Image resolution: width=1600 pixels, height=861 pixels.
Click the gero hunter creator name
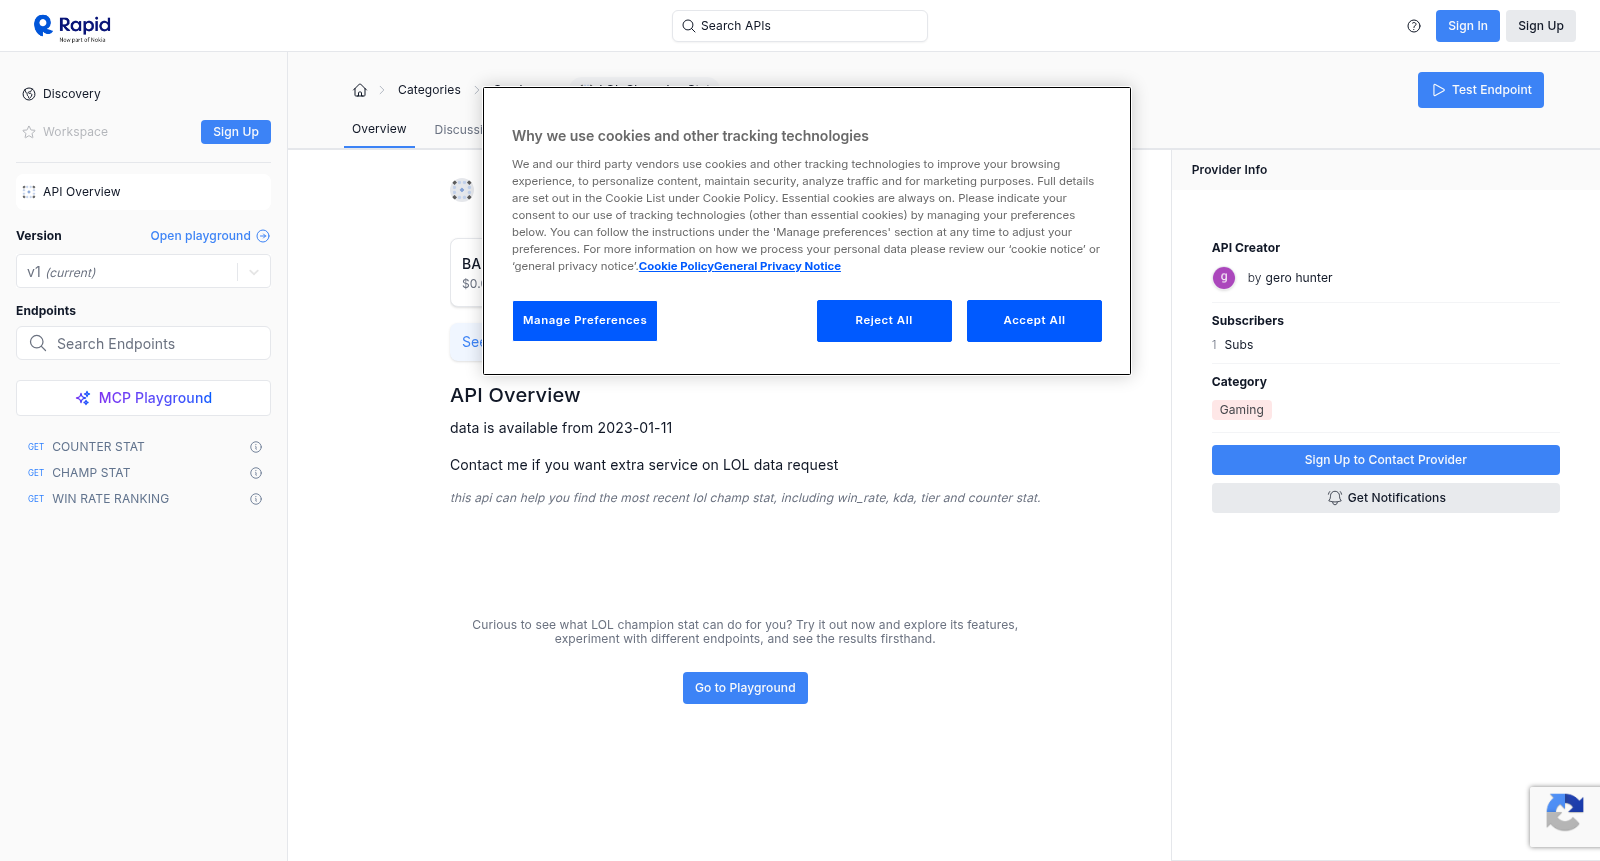(1298, 278)
